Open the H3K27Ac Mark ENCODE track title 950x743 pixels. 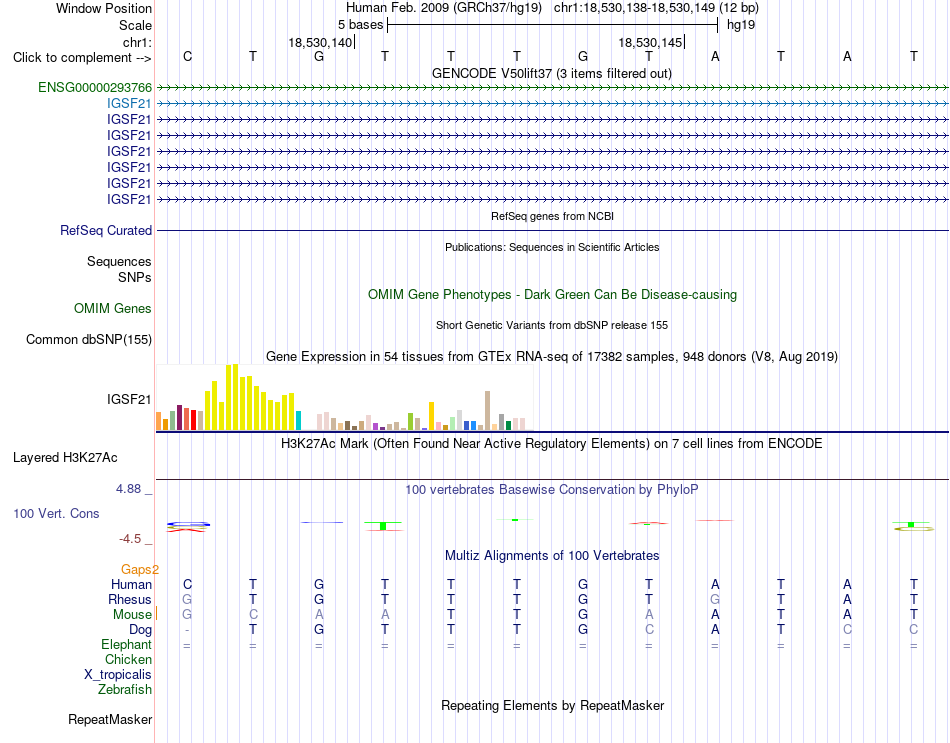[552, 444]
